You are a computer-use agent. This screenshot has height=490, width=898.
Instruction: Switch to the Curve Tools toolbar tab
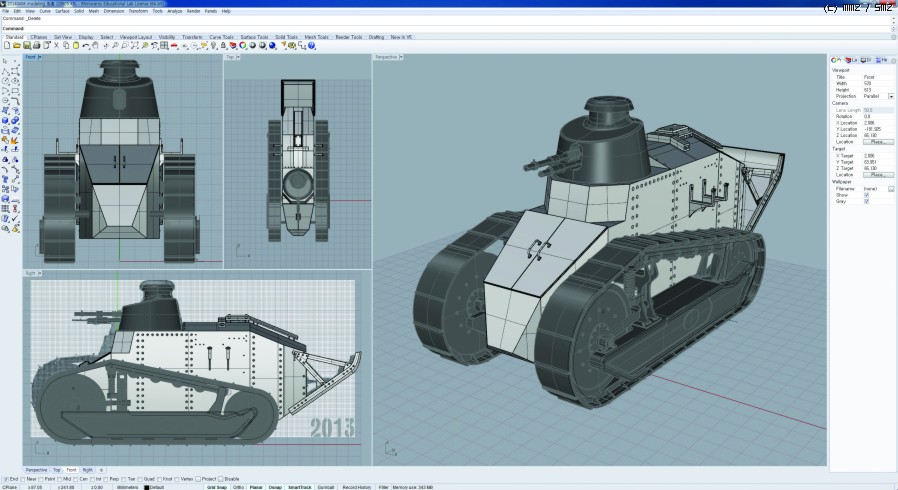[x=220, y=36]
